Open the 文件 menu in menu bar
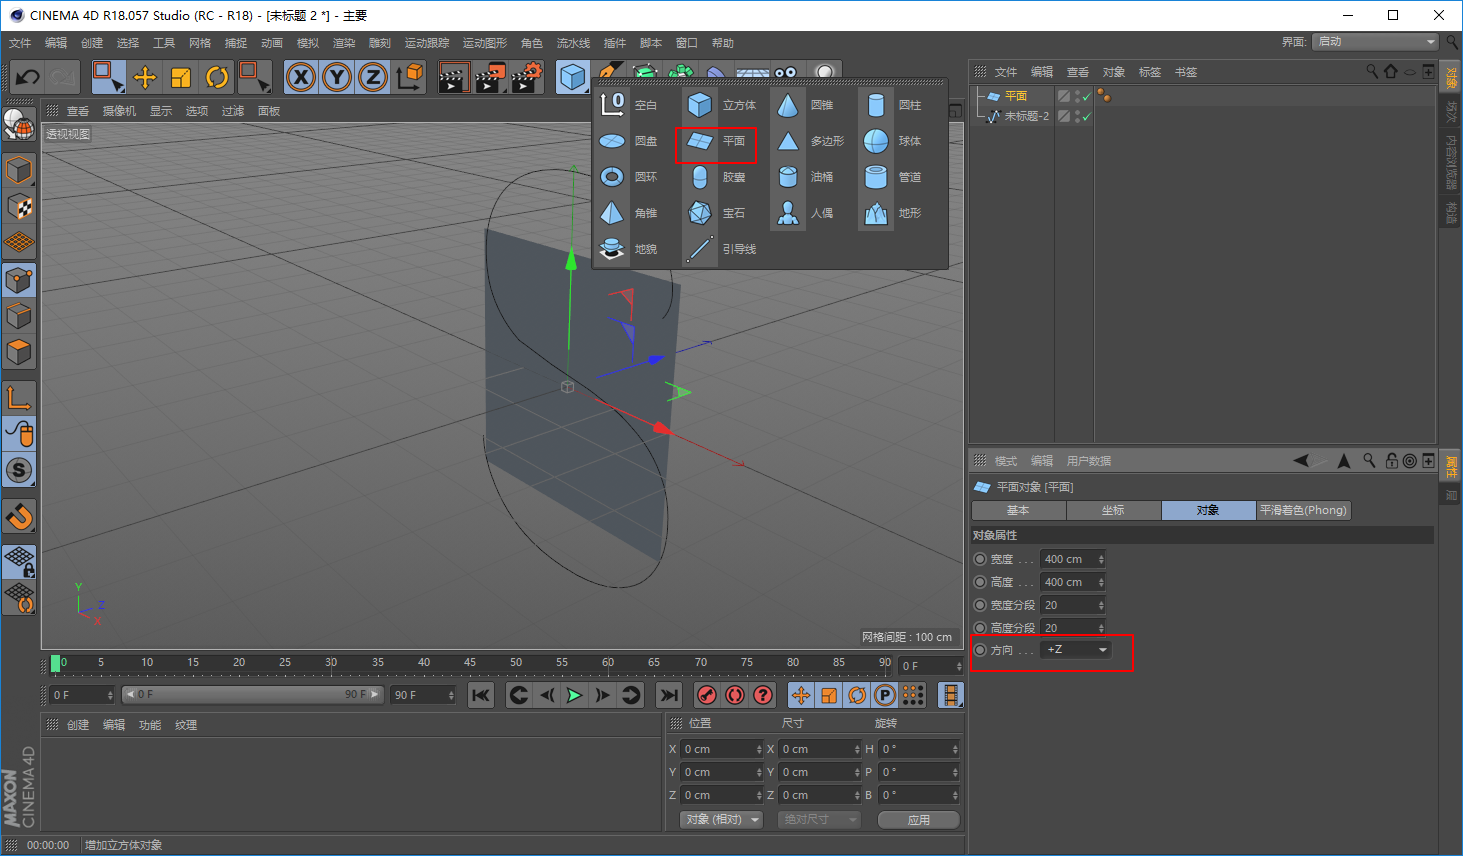Screen dimensions: 1463x856 20,43
